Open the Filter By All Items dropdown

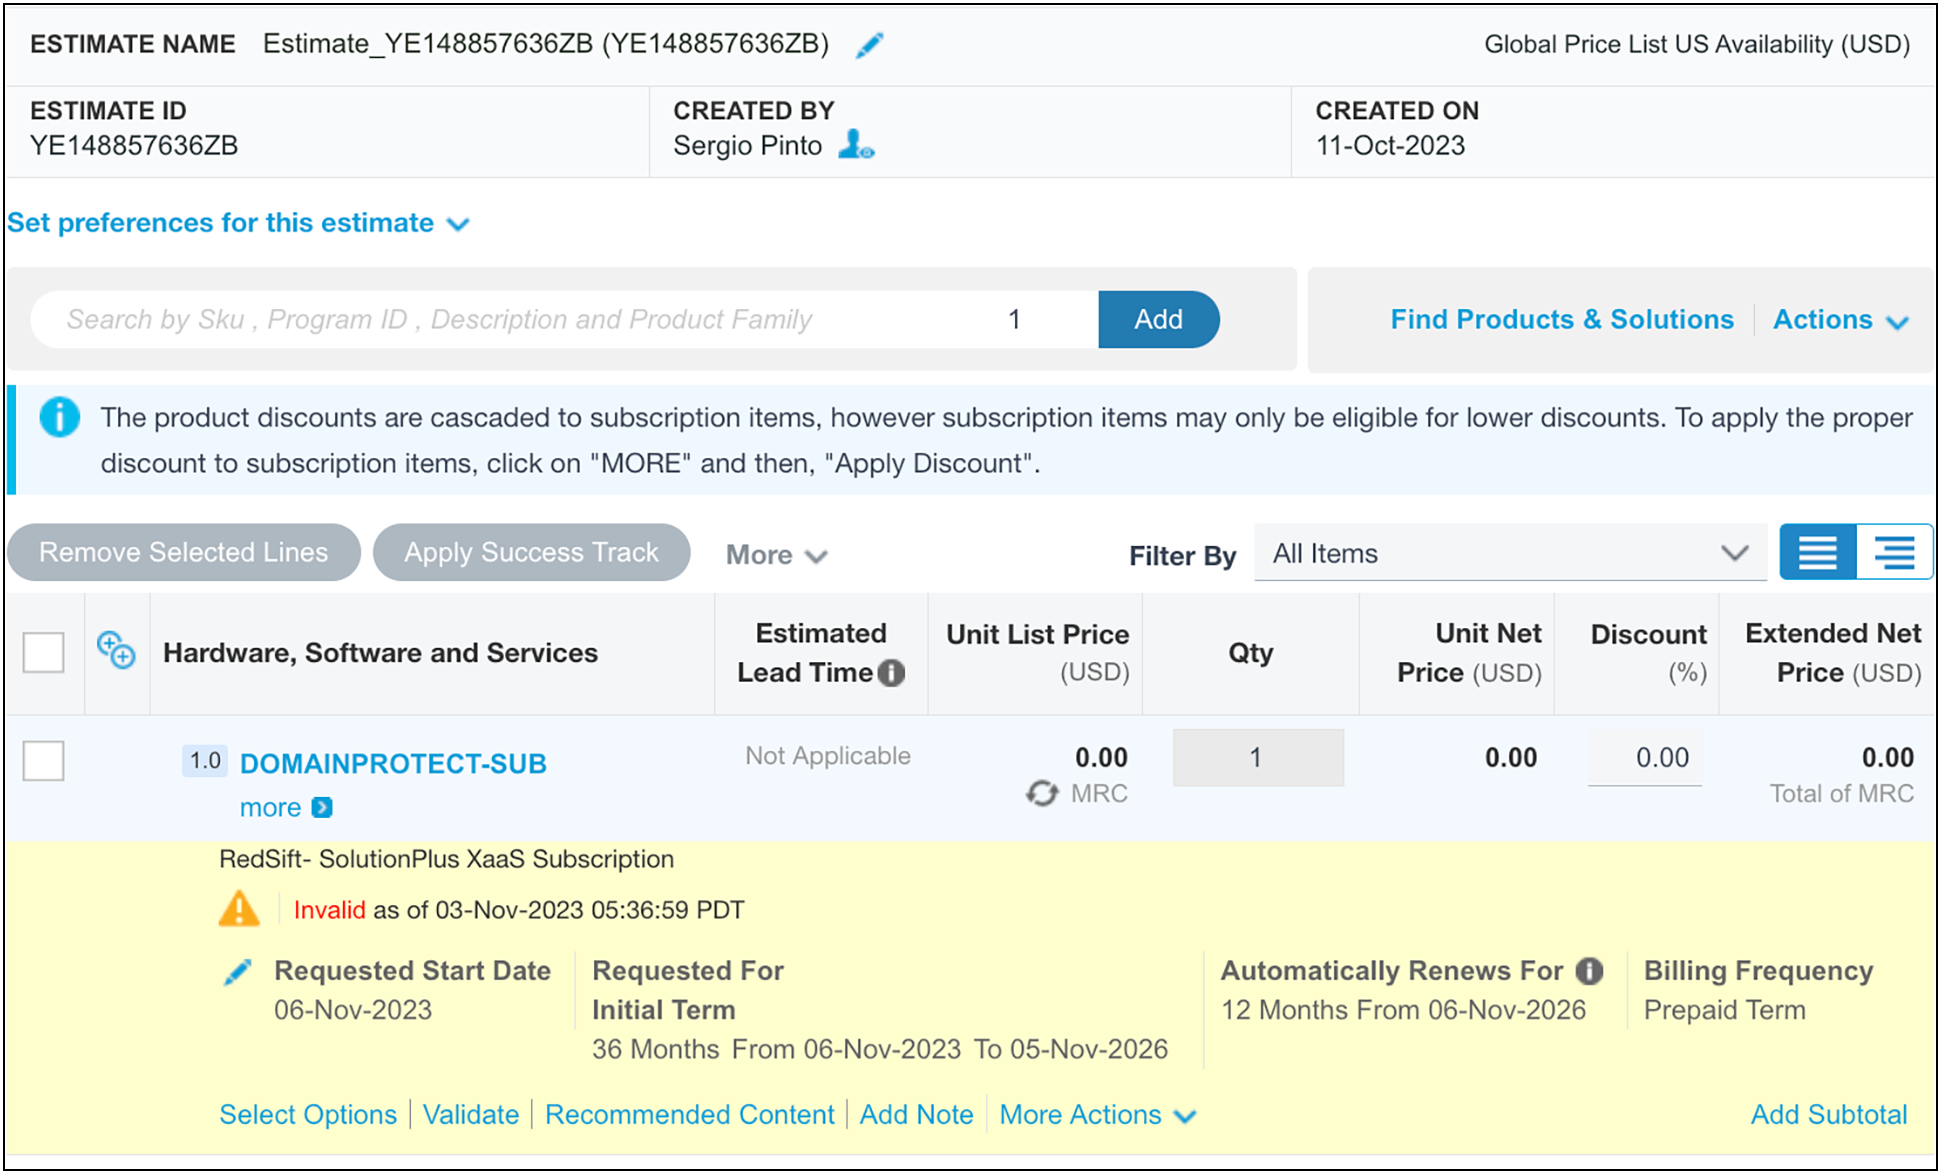click(1509, 553)
